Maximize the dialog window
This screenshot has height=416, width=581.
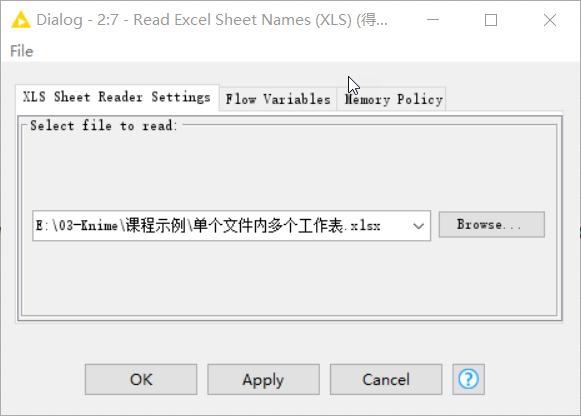click(x=491, y=20)
